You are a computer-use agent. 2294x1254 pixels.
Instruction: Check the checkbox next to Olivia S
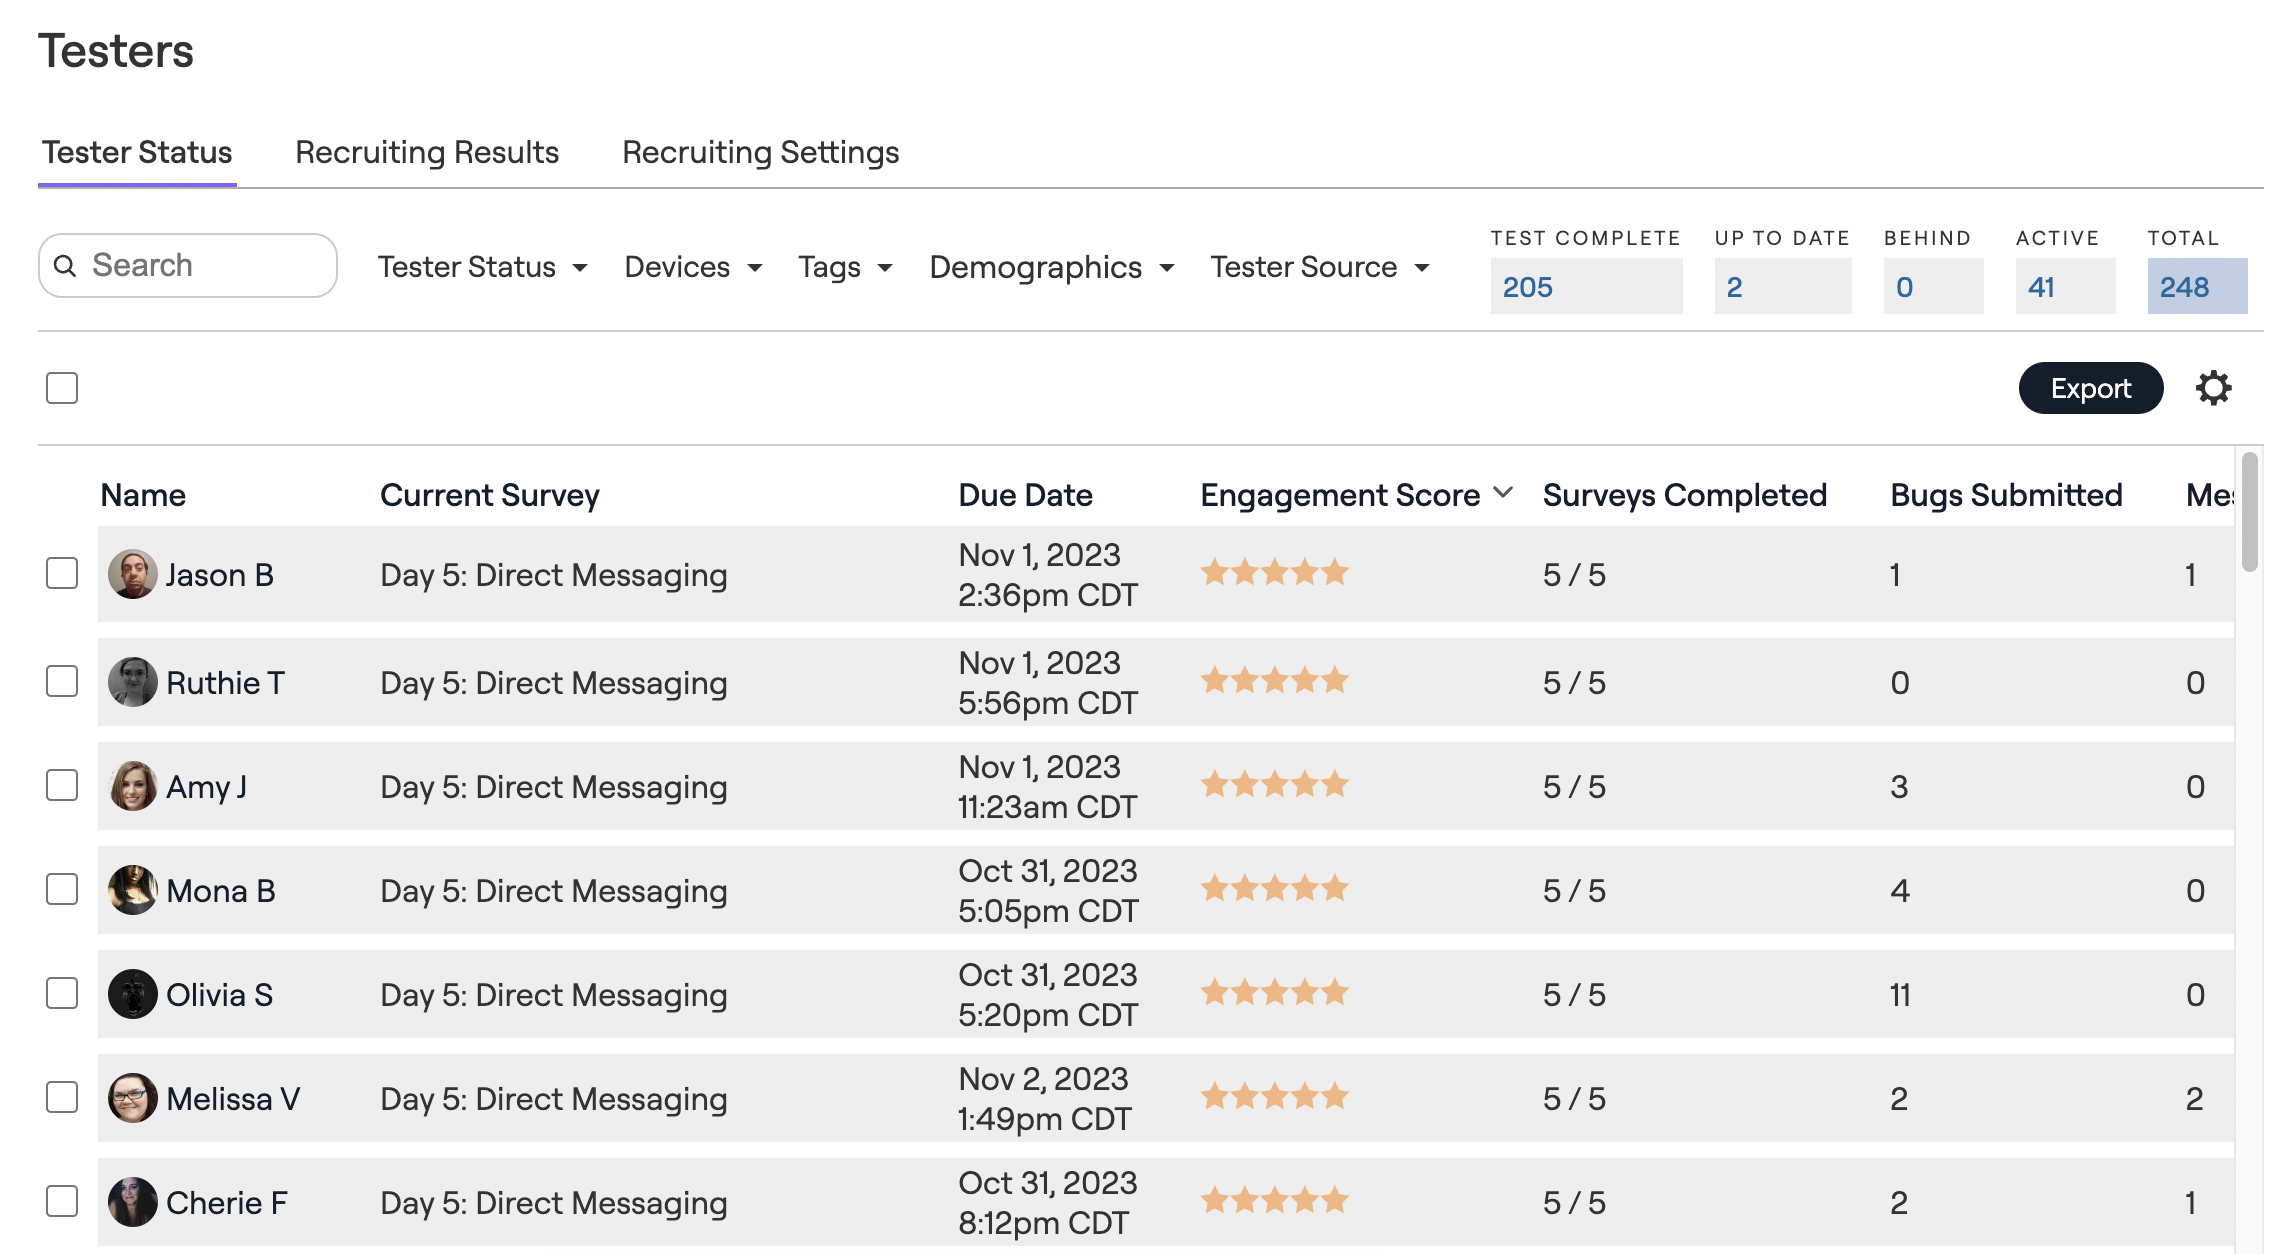tap(61, 994)
